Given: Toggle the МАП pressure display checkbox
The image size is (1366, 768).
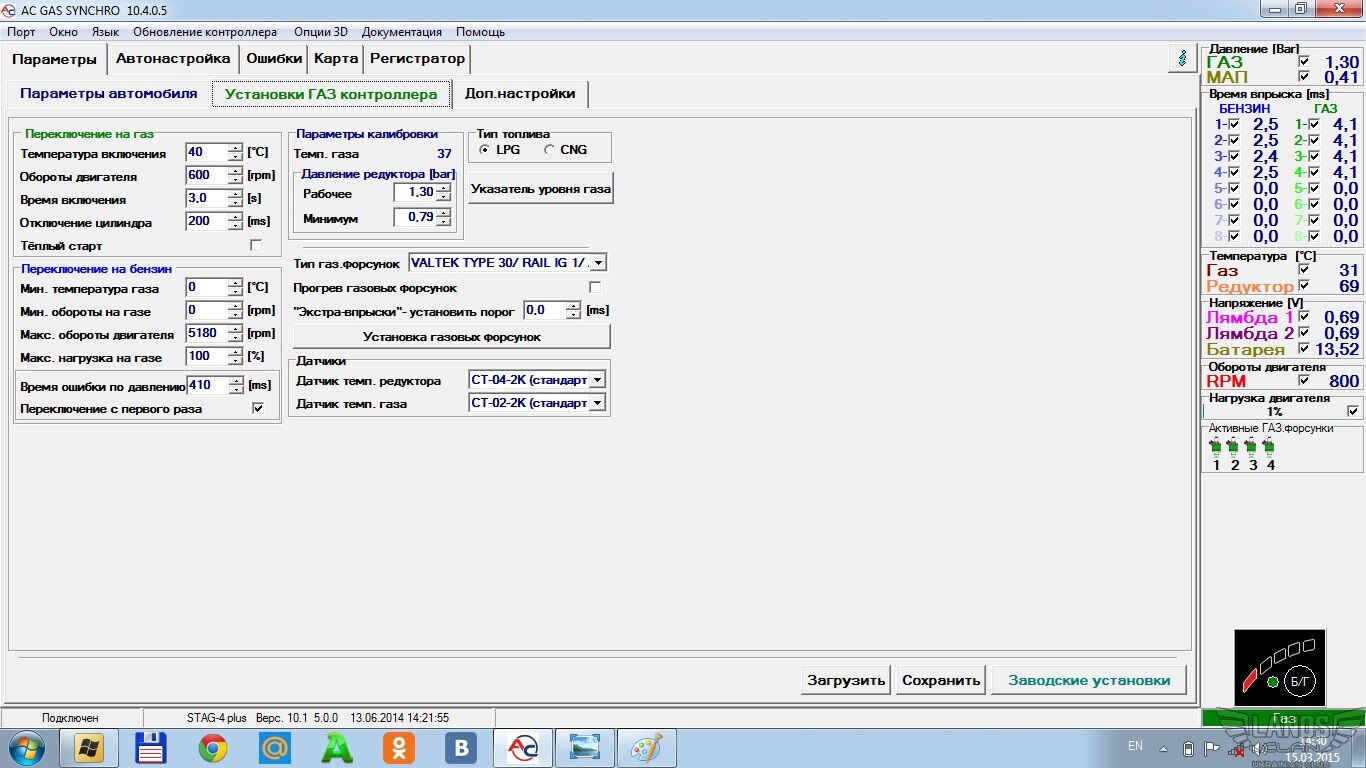Looking at the screenshot, I should [x=1304, y=77].
